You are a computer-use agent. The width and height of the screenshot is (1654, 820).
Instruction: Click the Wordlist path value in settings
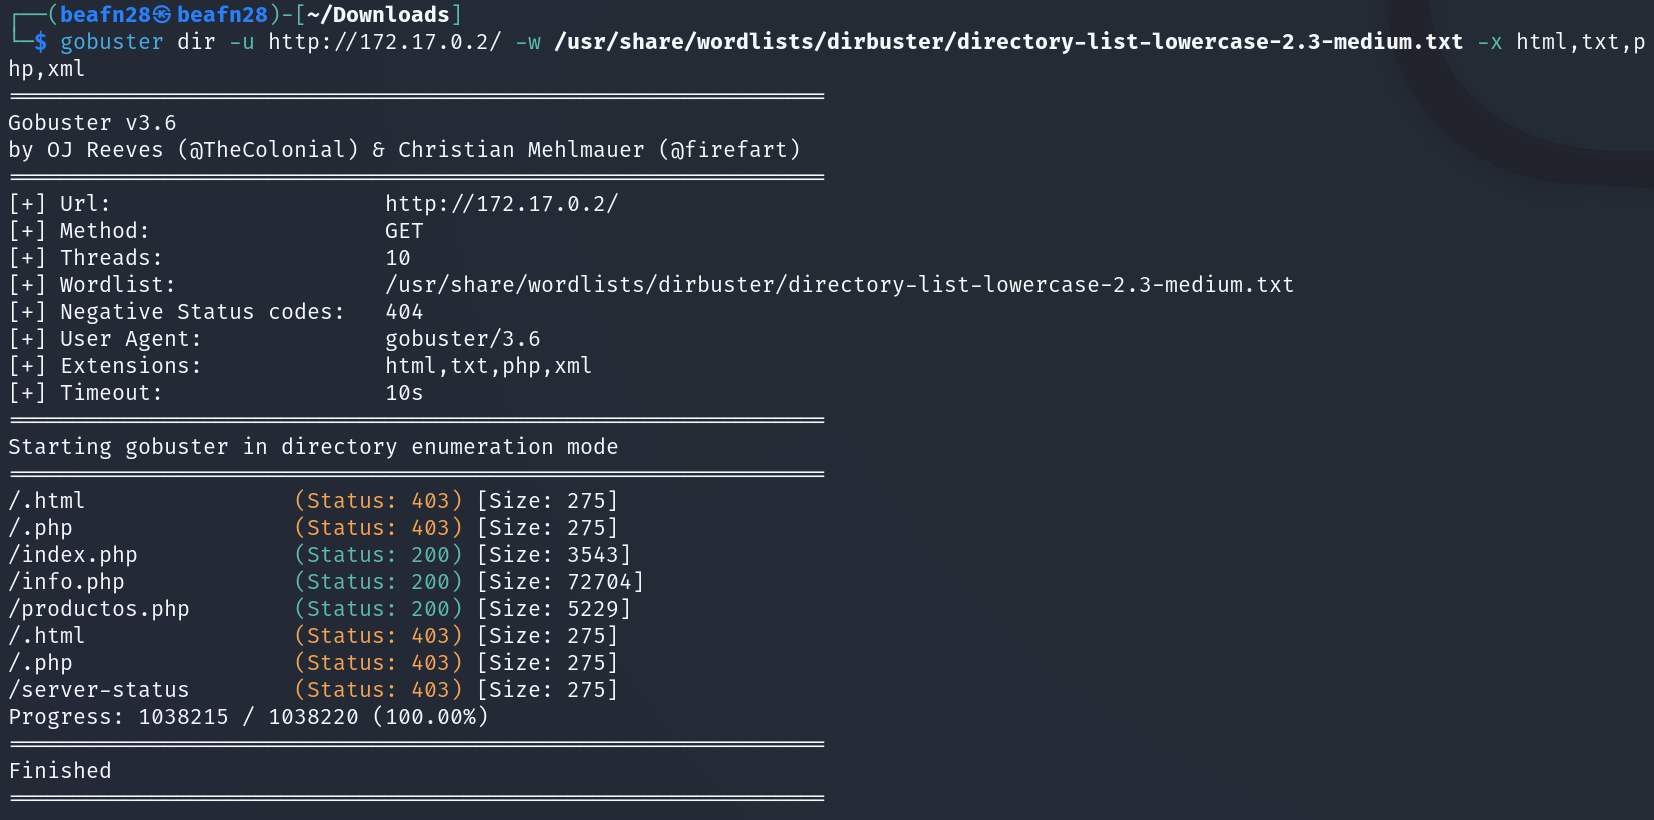[x=840, y=285]
